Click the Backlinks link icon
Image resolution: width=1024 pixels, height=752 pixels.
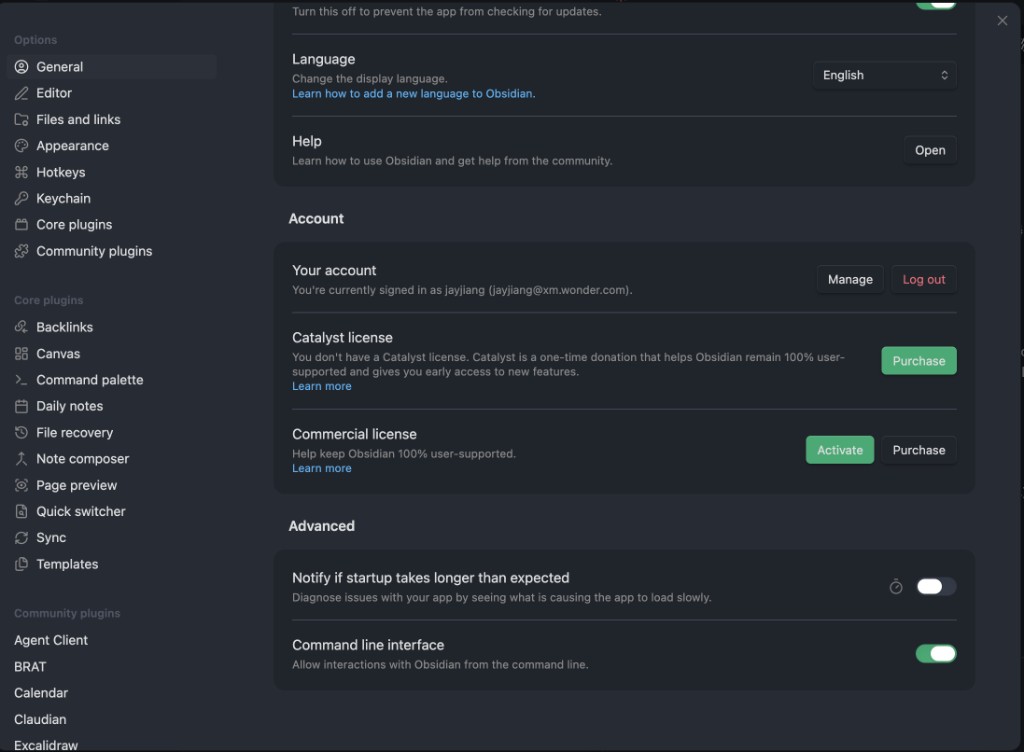point(22,327)
